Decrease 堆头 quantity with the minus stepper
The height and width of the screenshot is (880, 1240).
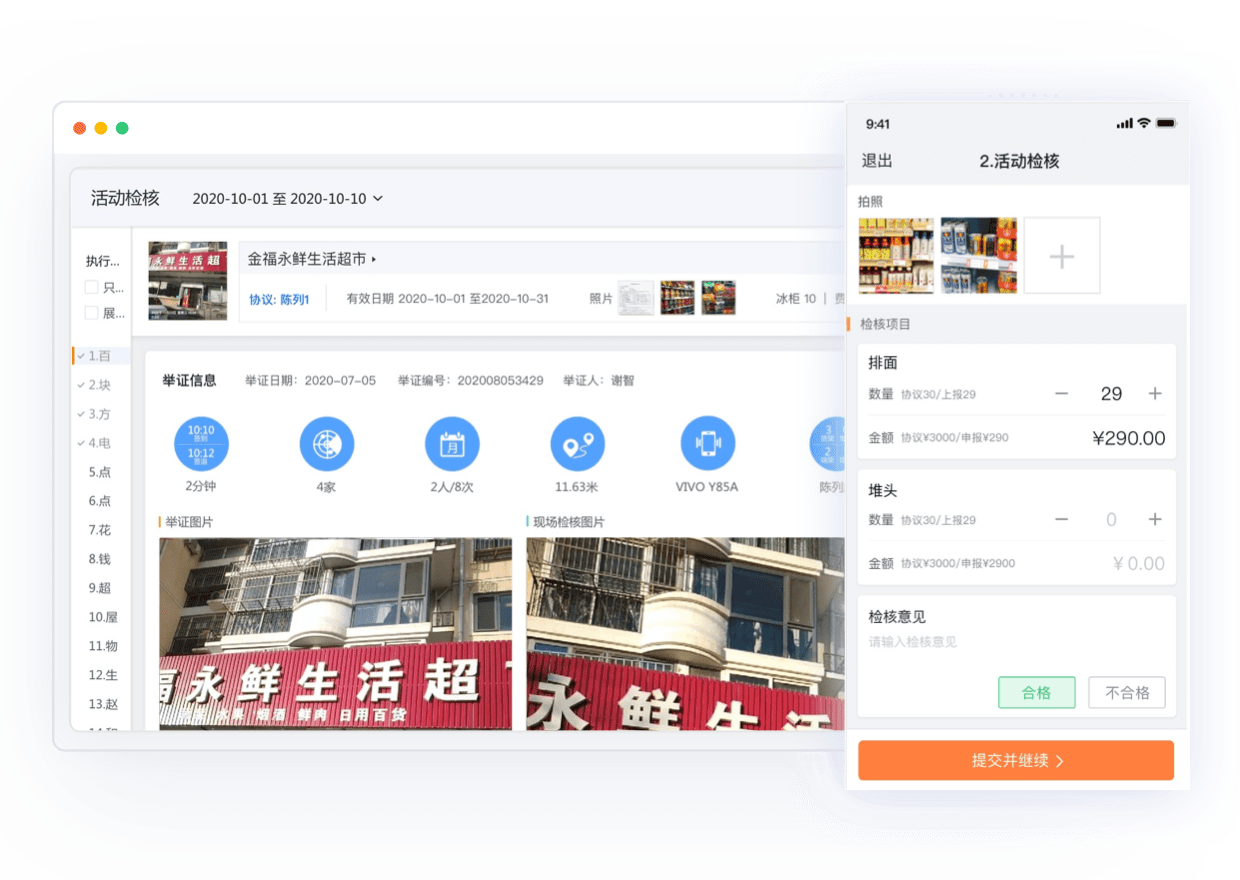click(1062, 519)
